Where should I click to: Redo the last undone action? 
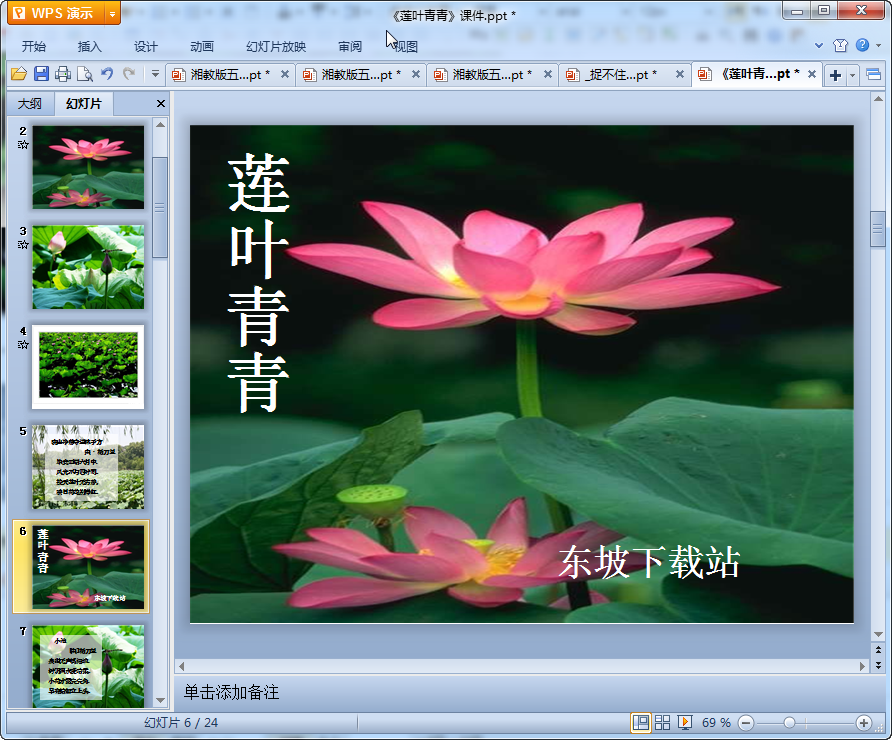129,74
